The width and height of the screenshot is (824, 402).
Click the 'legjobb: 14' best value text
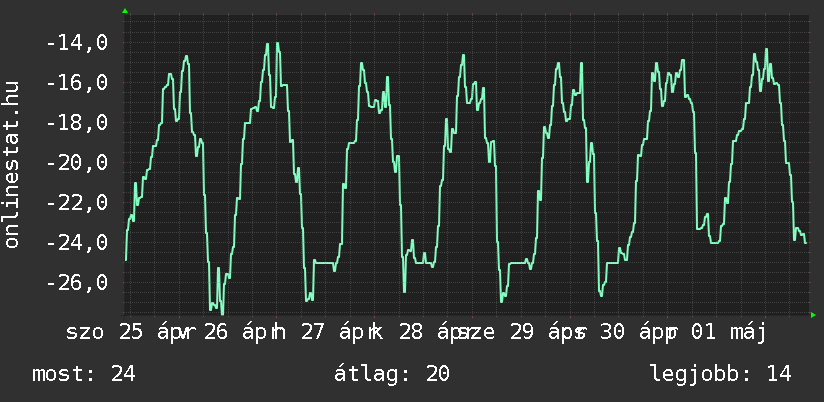click(720, 374)
